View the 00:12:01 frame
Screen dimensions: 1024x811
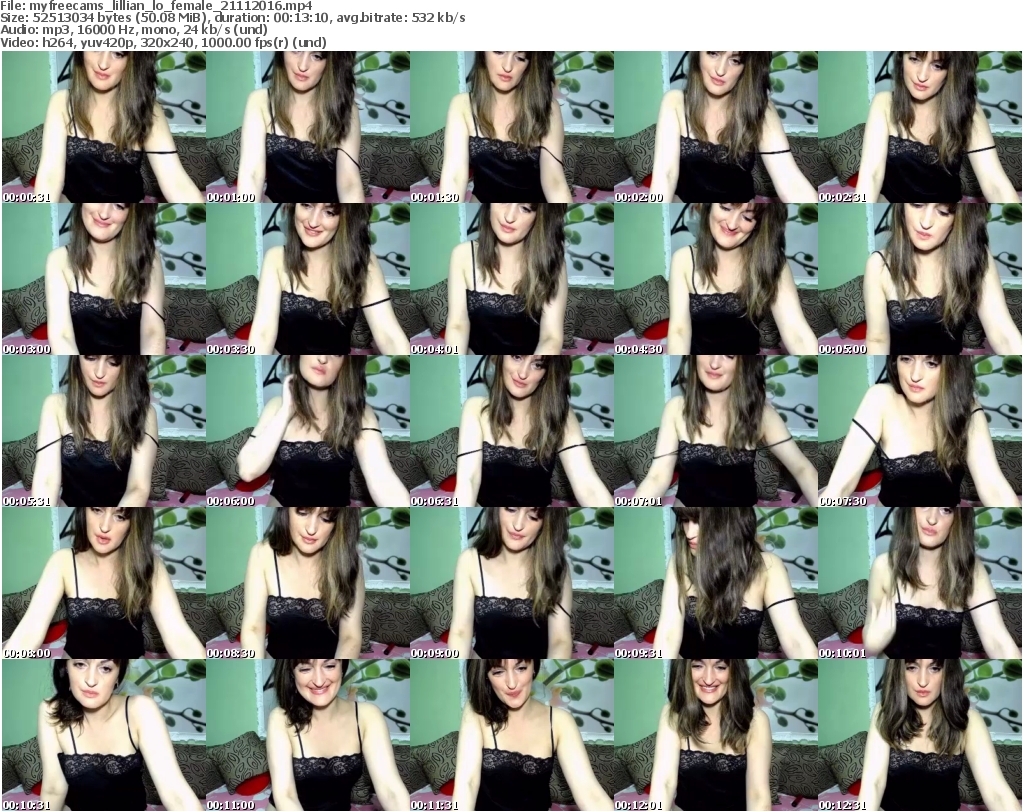click(x=715, y=735)
